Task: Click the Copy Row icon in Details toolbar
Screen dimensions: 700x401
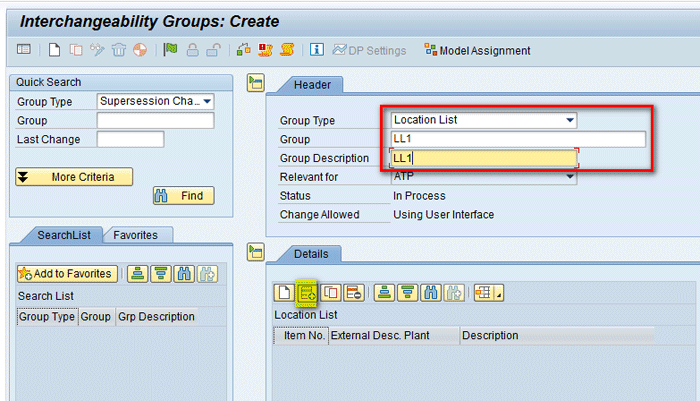Action: 332,293
